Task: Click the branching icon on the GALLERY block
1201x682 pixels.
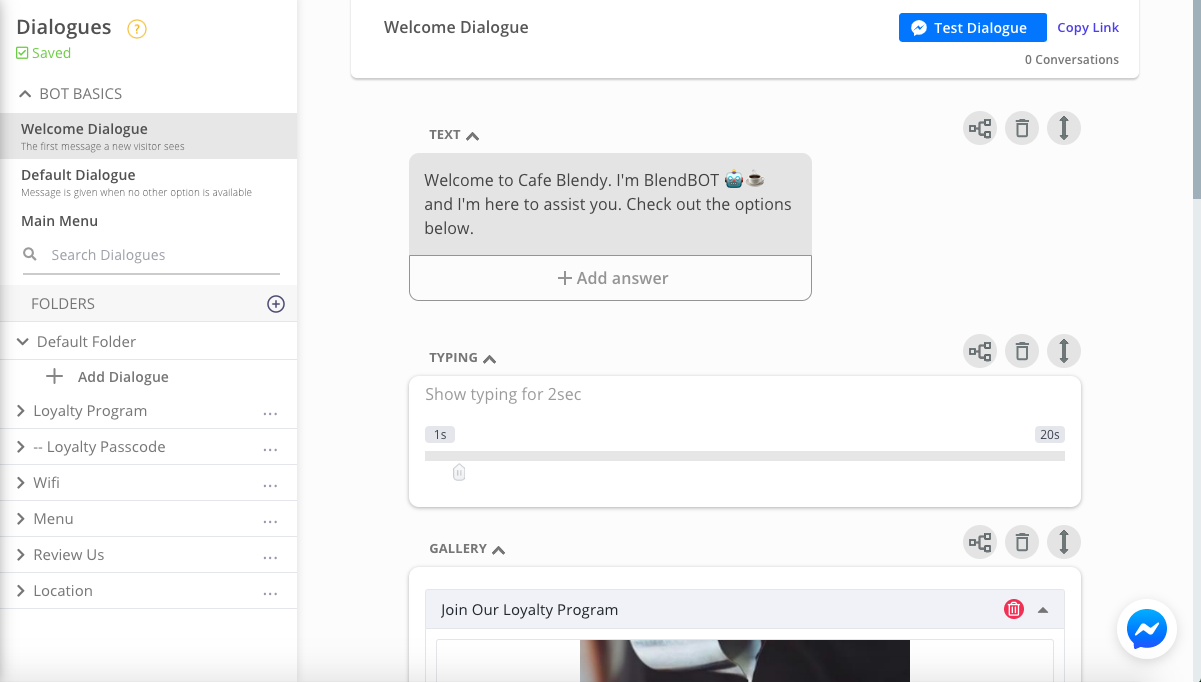Action: pos(979,542)
